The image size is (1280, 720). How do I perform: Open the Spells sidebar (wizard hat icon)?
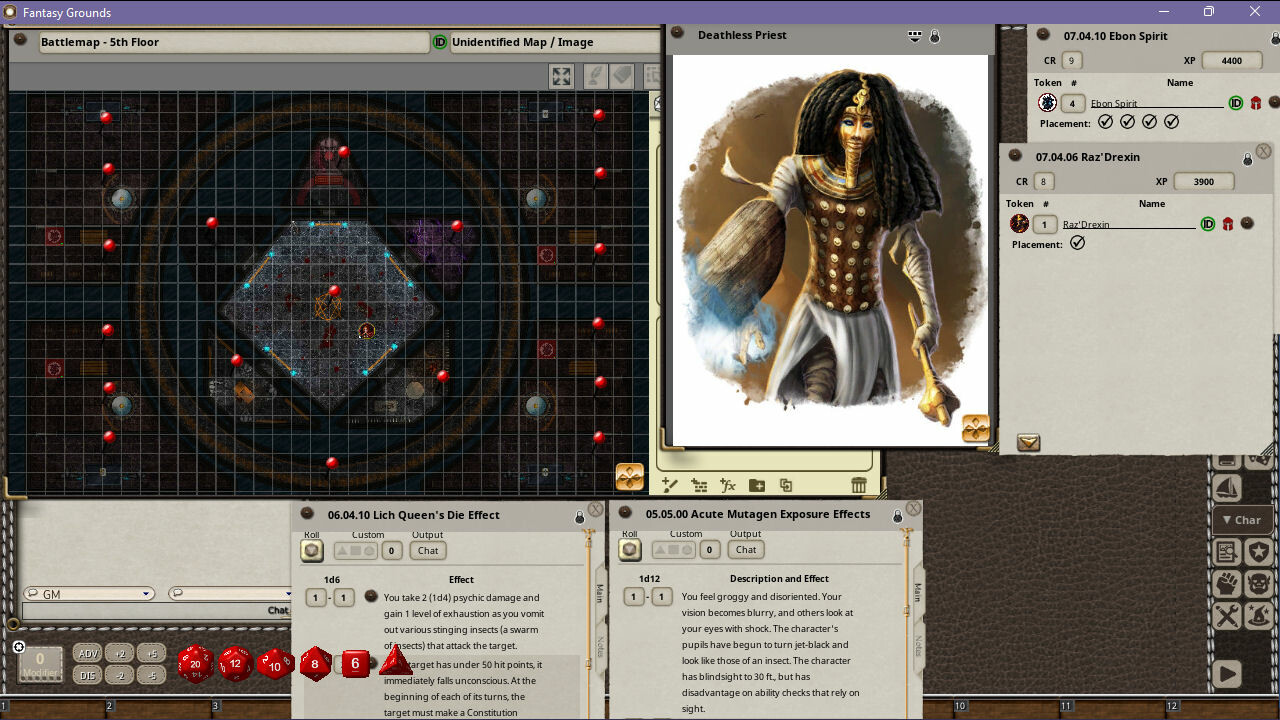1259,615
